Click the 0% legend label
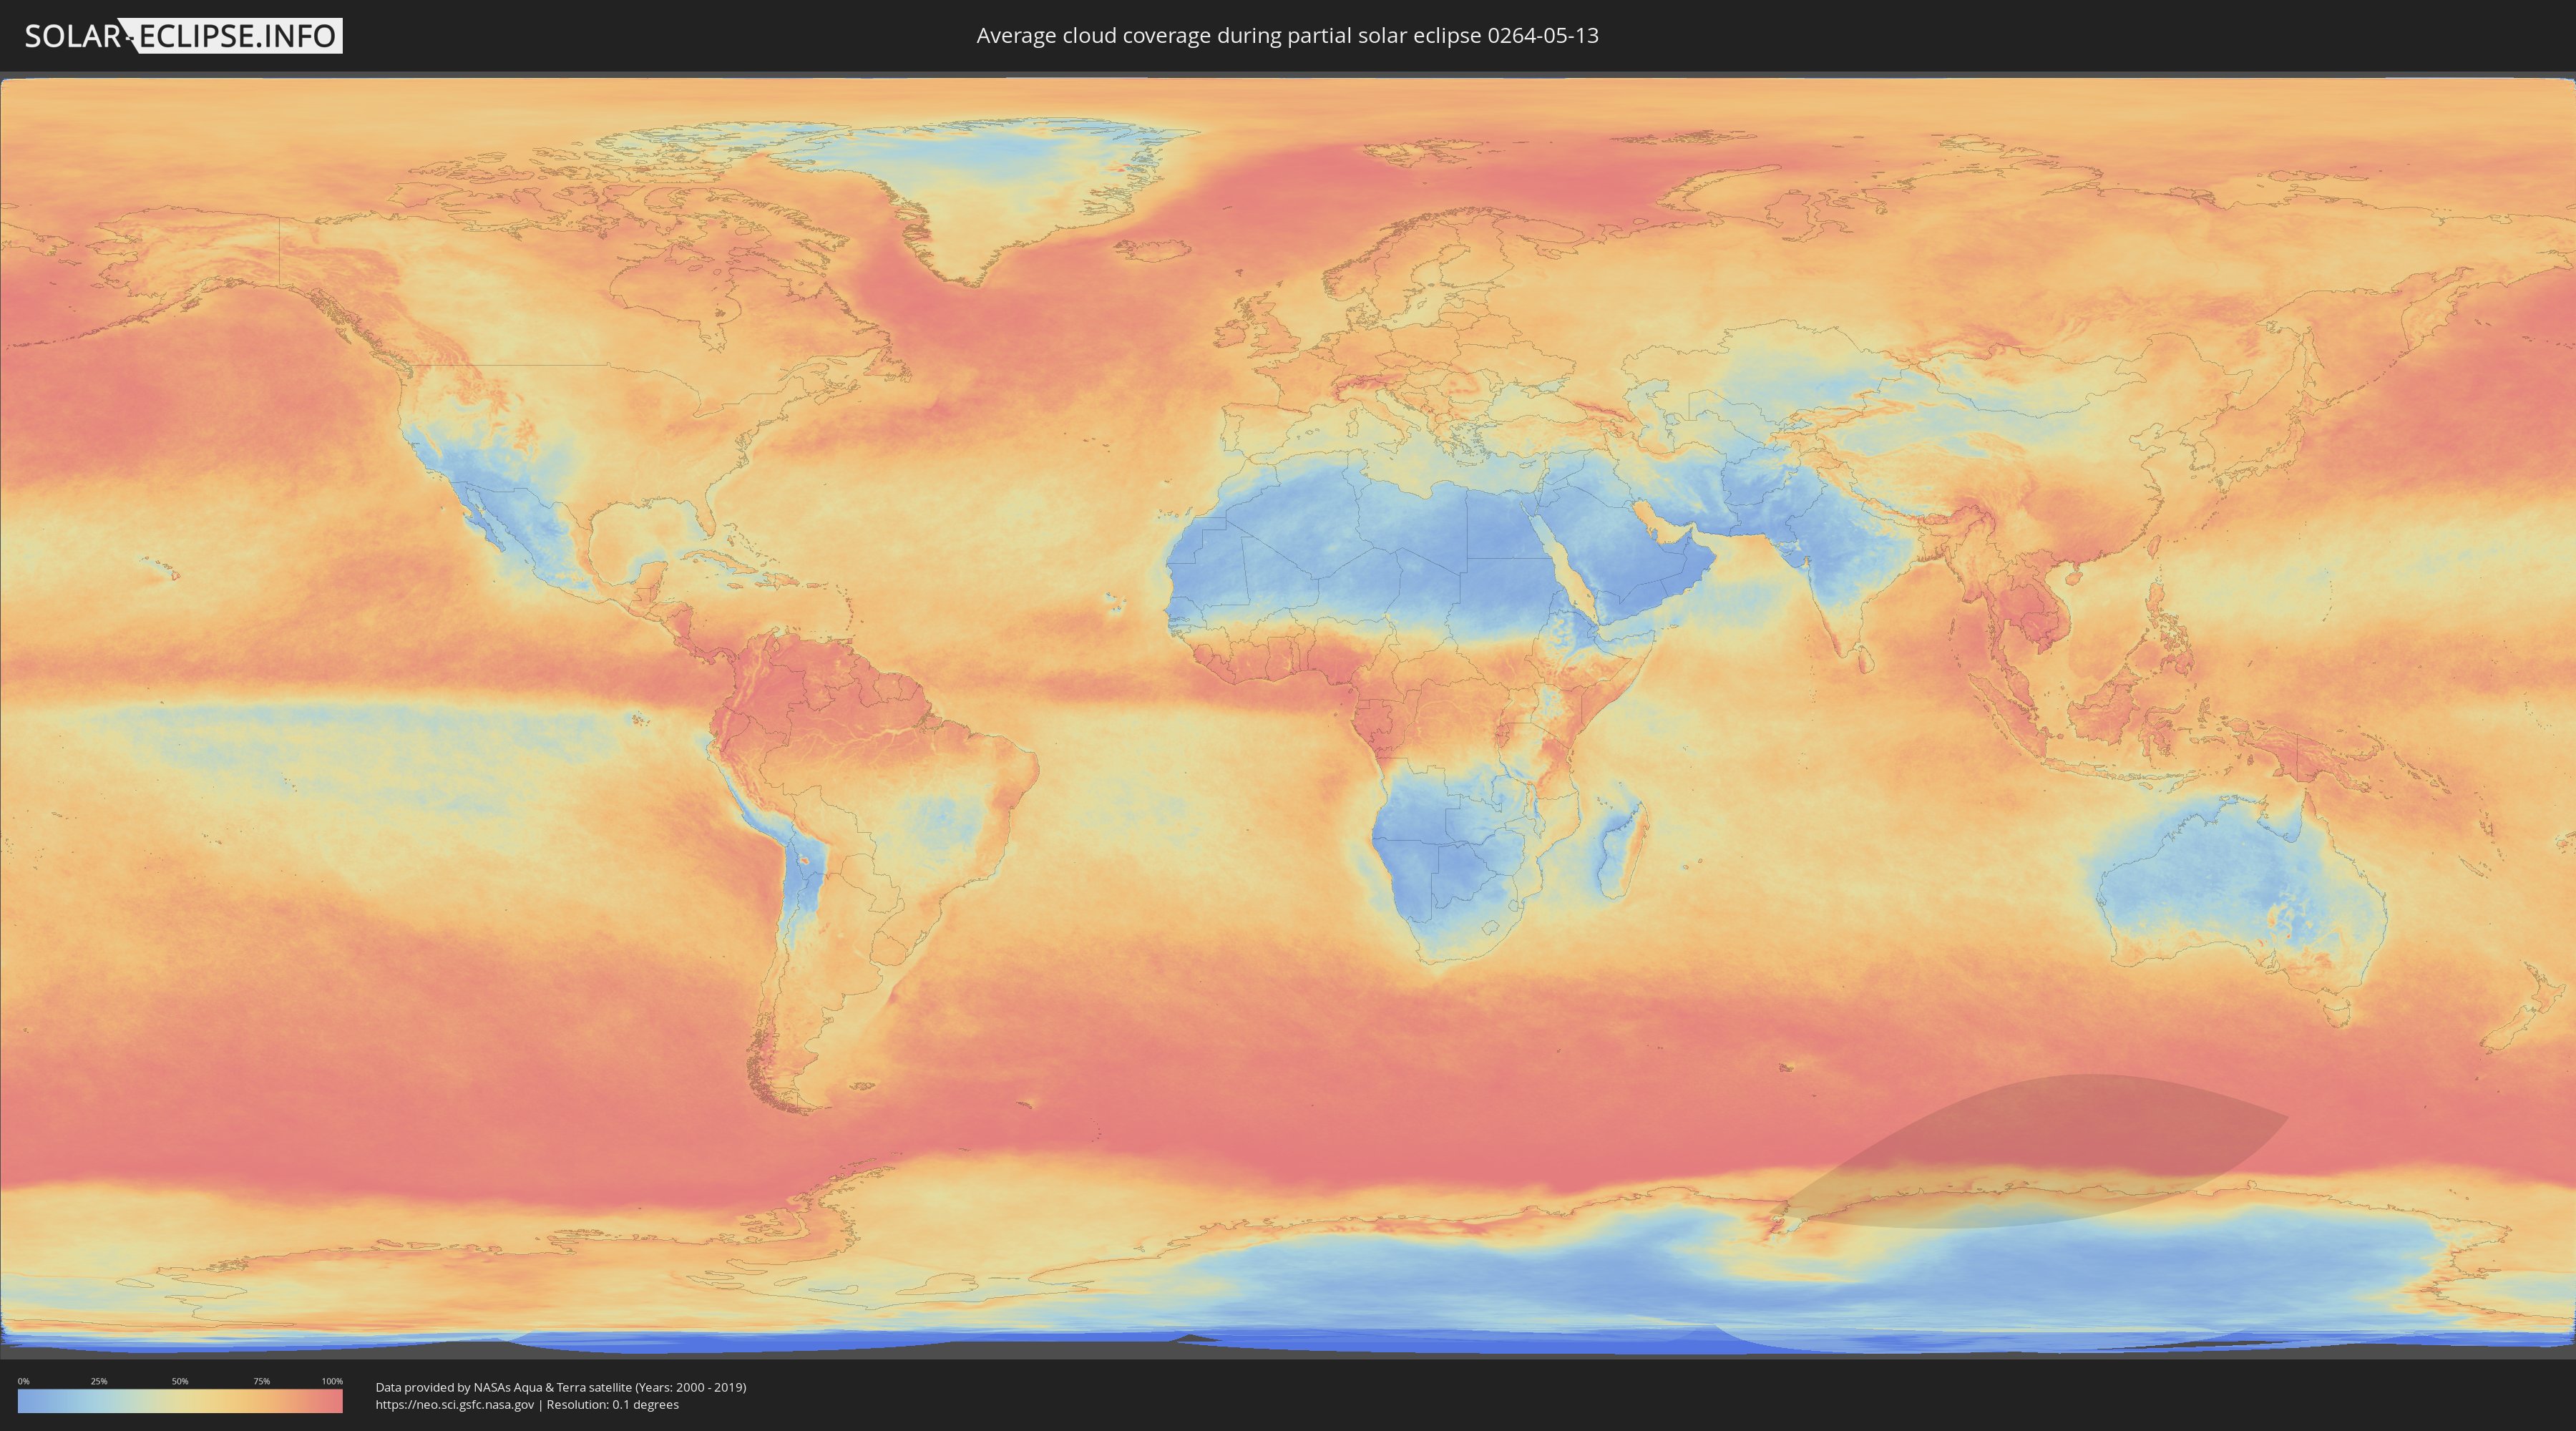2576x1431 pixels. click(23, 1381)
